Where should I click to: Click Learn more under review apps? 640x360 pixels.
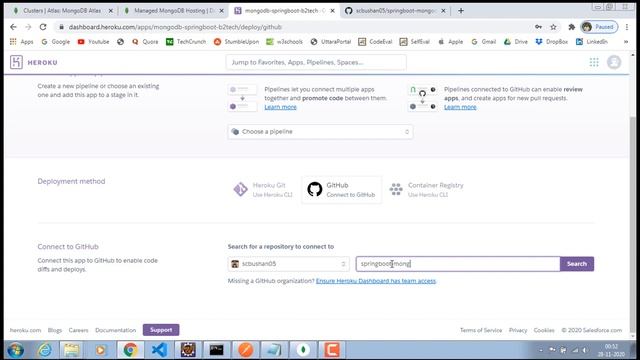(460, 107)
